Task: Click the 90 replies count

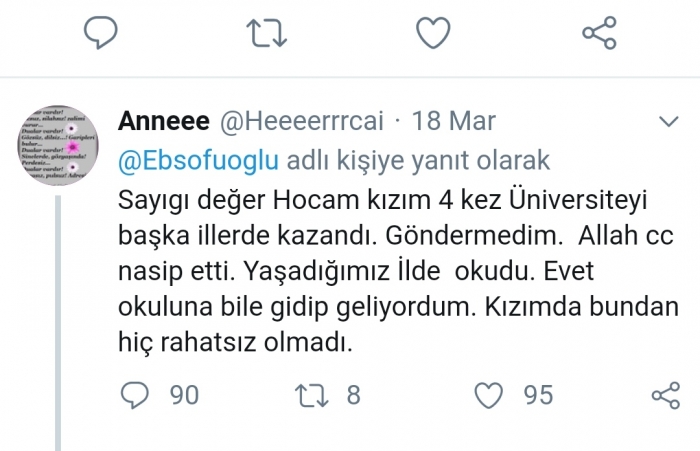Action: pos(183,395)
